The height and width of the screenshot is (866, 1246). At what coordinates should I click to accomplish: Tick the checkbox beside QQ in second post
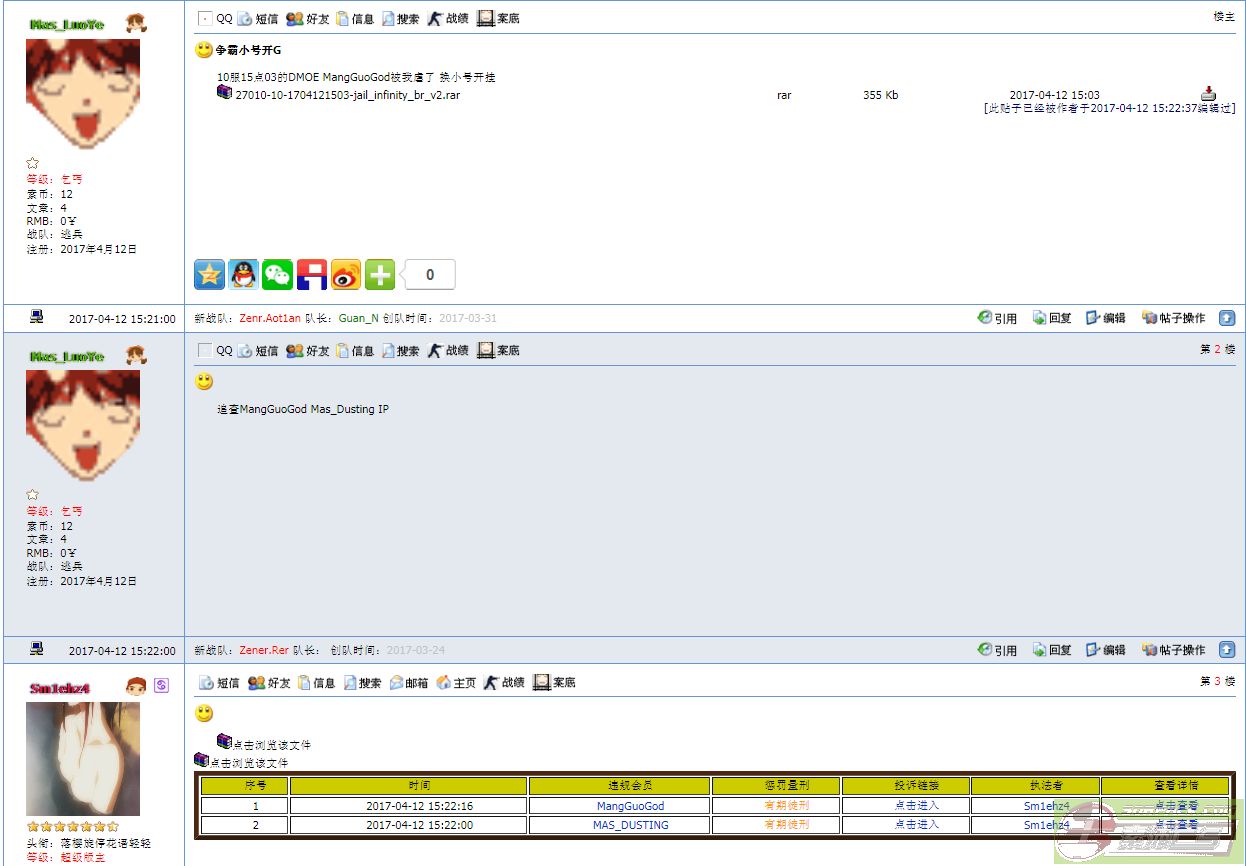pos(205,351)
